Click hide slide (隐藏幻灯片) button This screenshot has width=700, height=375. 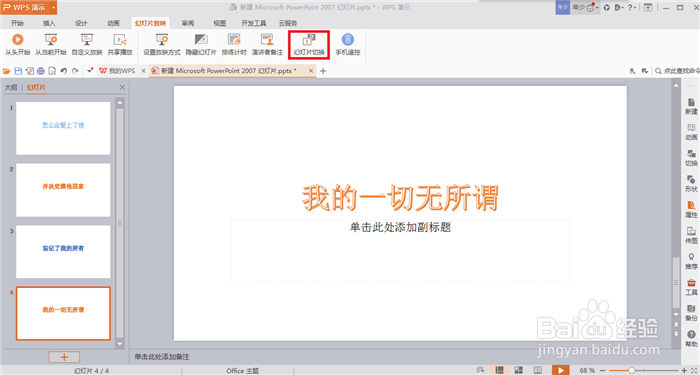[x=201, y=45]
